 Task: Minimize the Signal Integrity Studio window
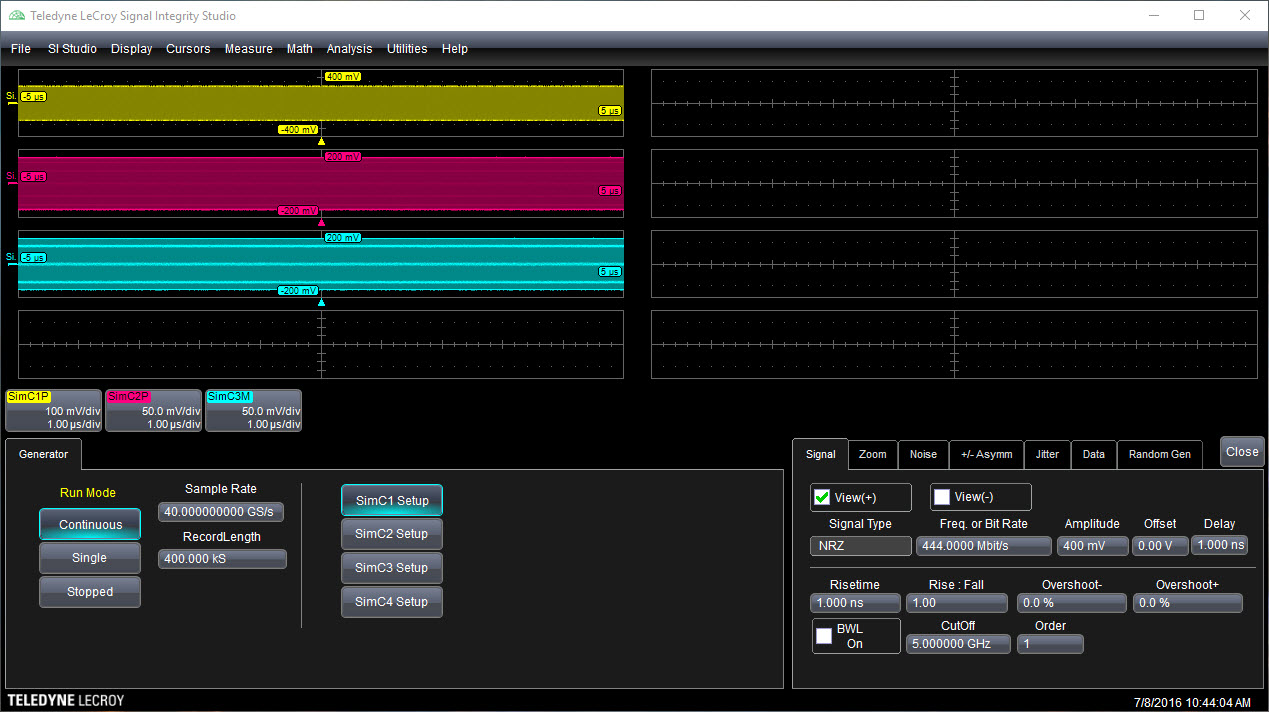pos(1155,16)
